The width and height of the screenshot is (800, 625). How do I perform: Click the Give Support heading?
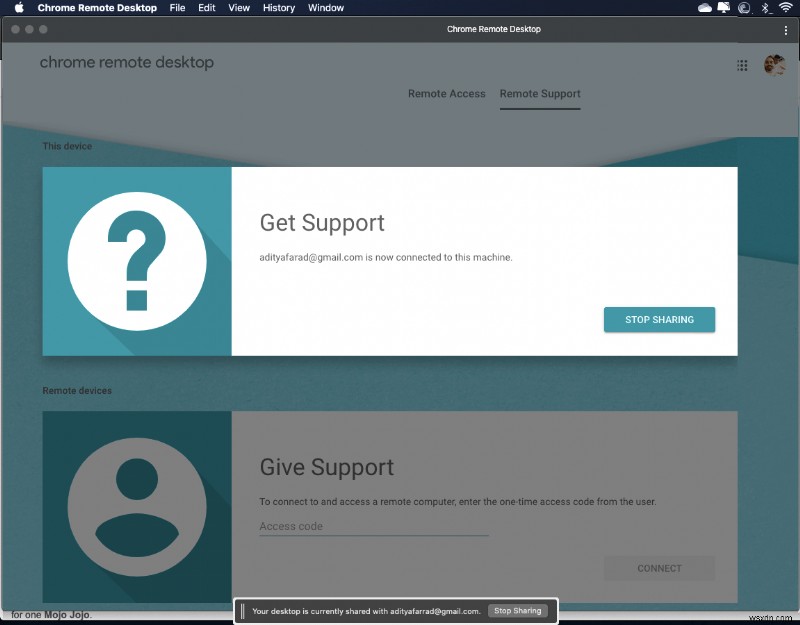(327, 467)
